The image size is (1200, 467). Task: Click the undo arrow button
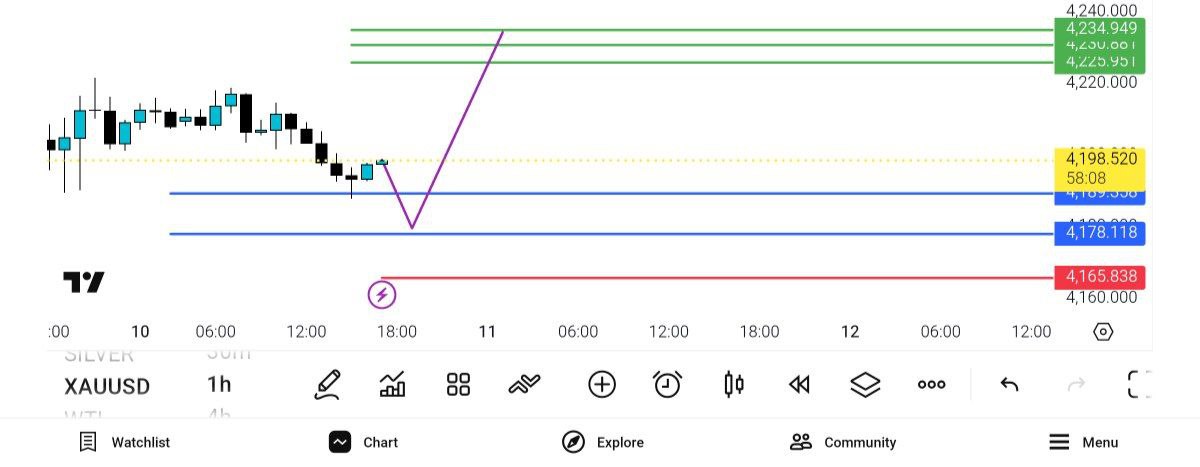click(x=1009, y=384)
